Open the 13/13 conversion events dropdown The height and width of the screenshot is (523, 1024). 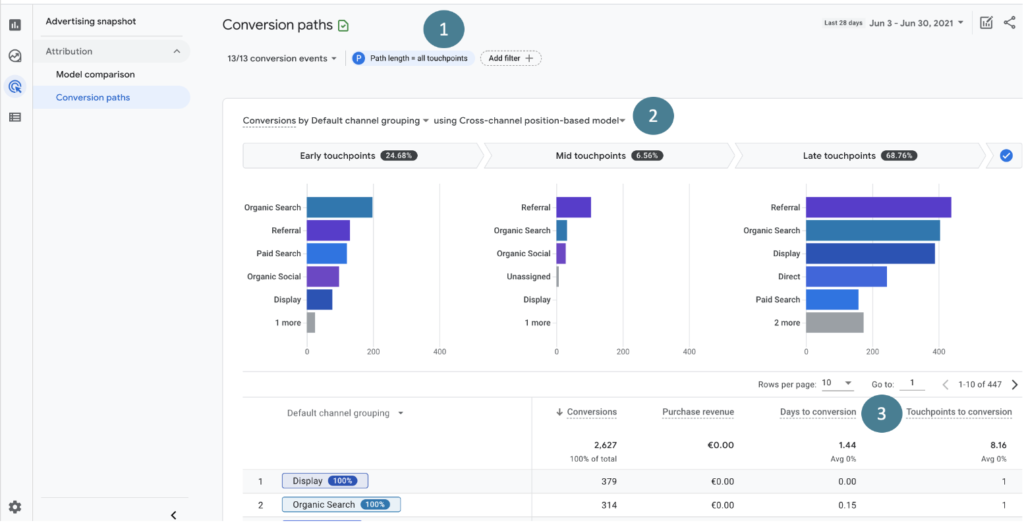[282, 58]
